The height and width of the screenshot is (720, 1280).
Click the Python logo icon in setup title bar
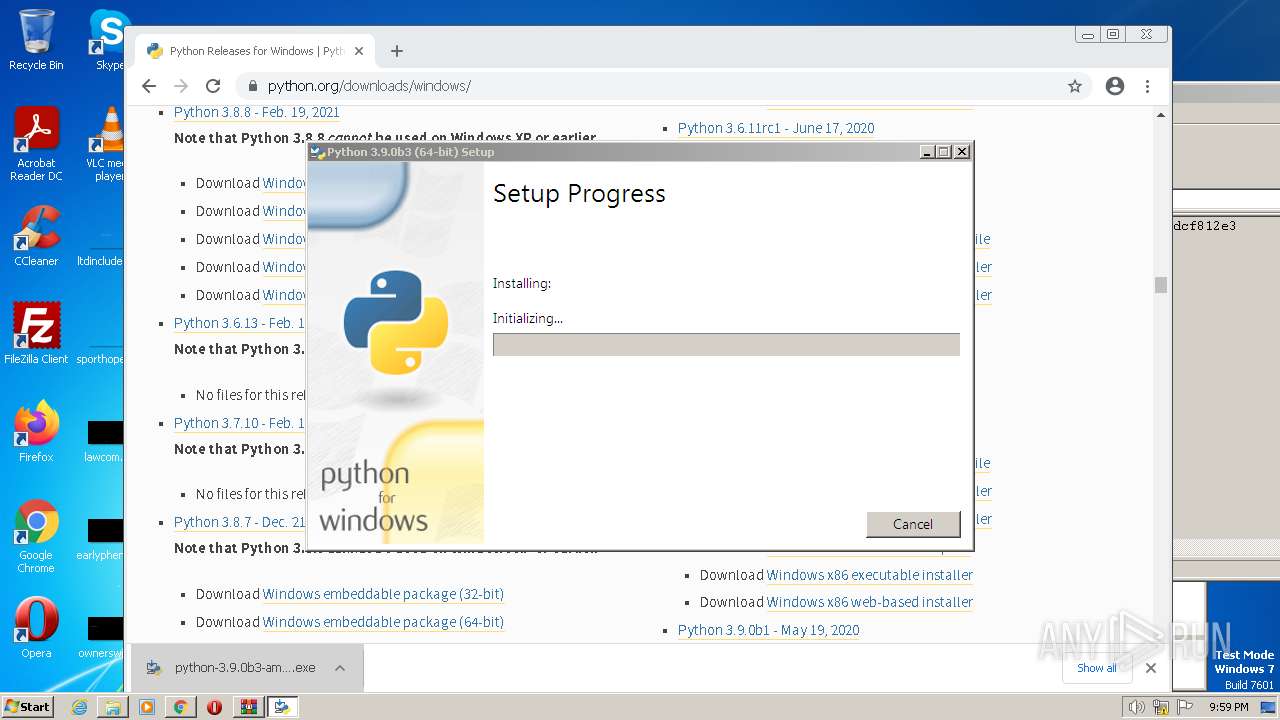[318, 152]
